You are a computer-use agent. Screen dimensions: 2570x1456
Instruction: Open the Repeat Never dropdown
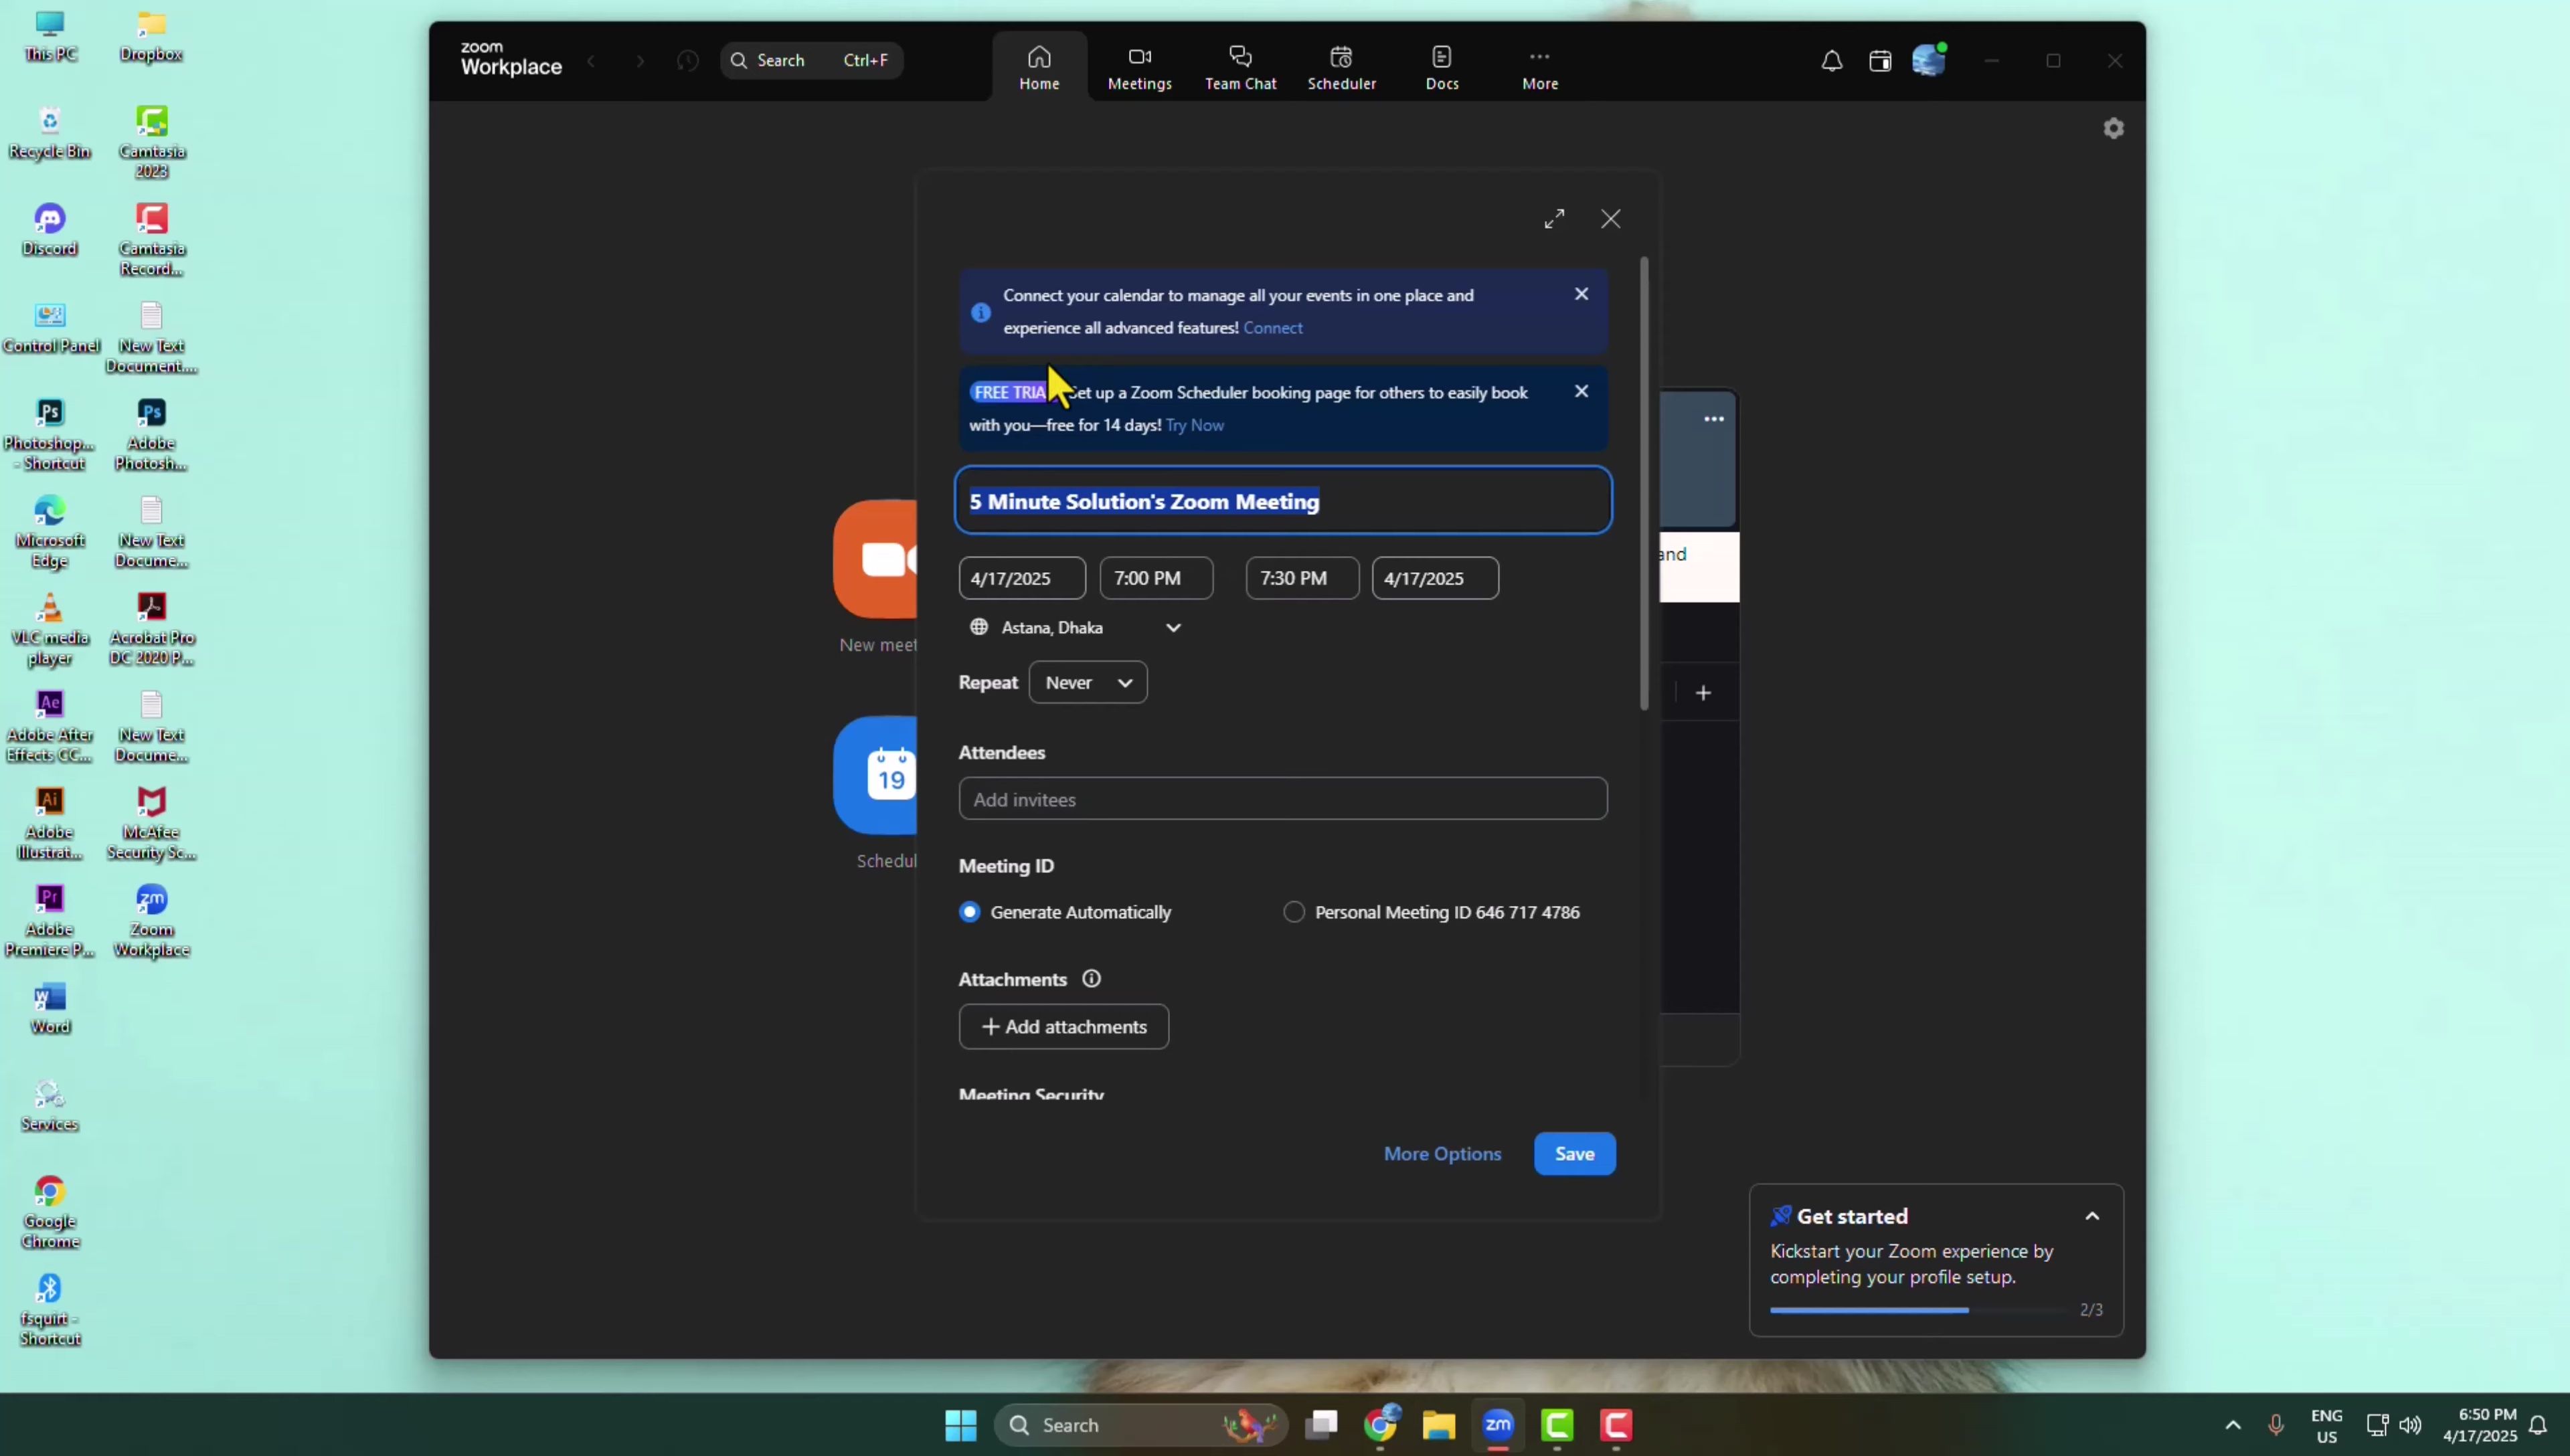click(x=1087, y=682)
